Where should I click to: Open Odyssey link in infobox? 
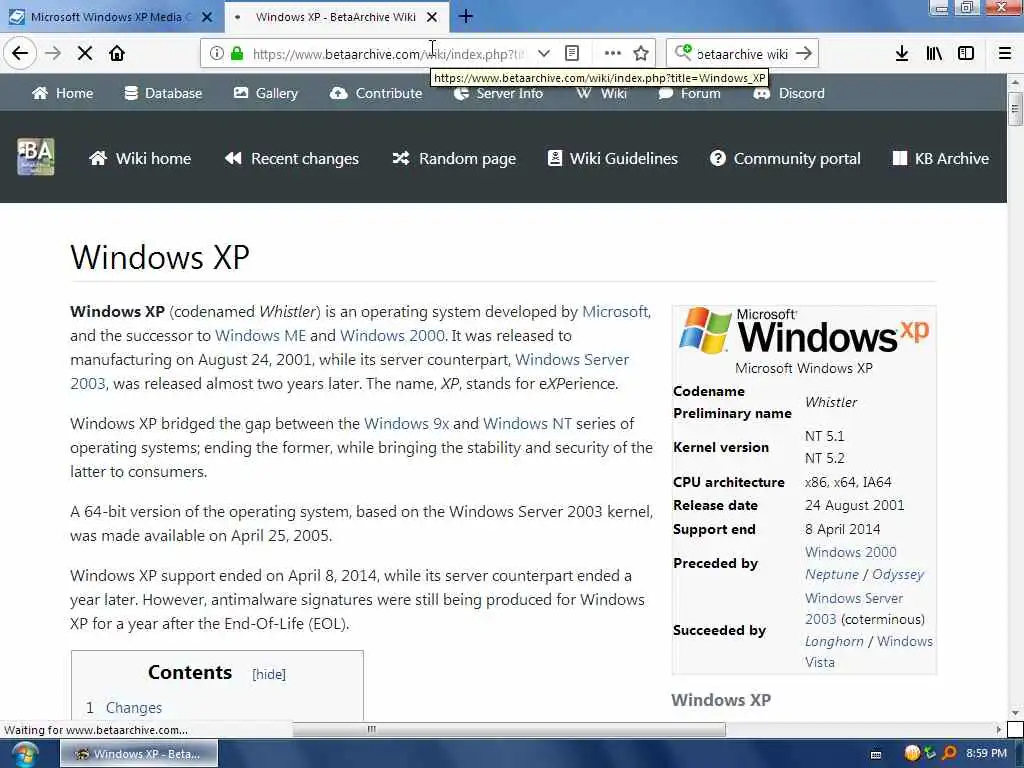tap(898, 575)
